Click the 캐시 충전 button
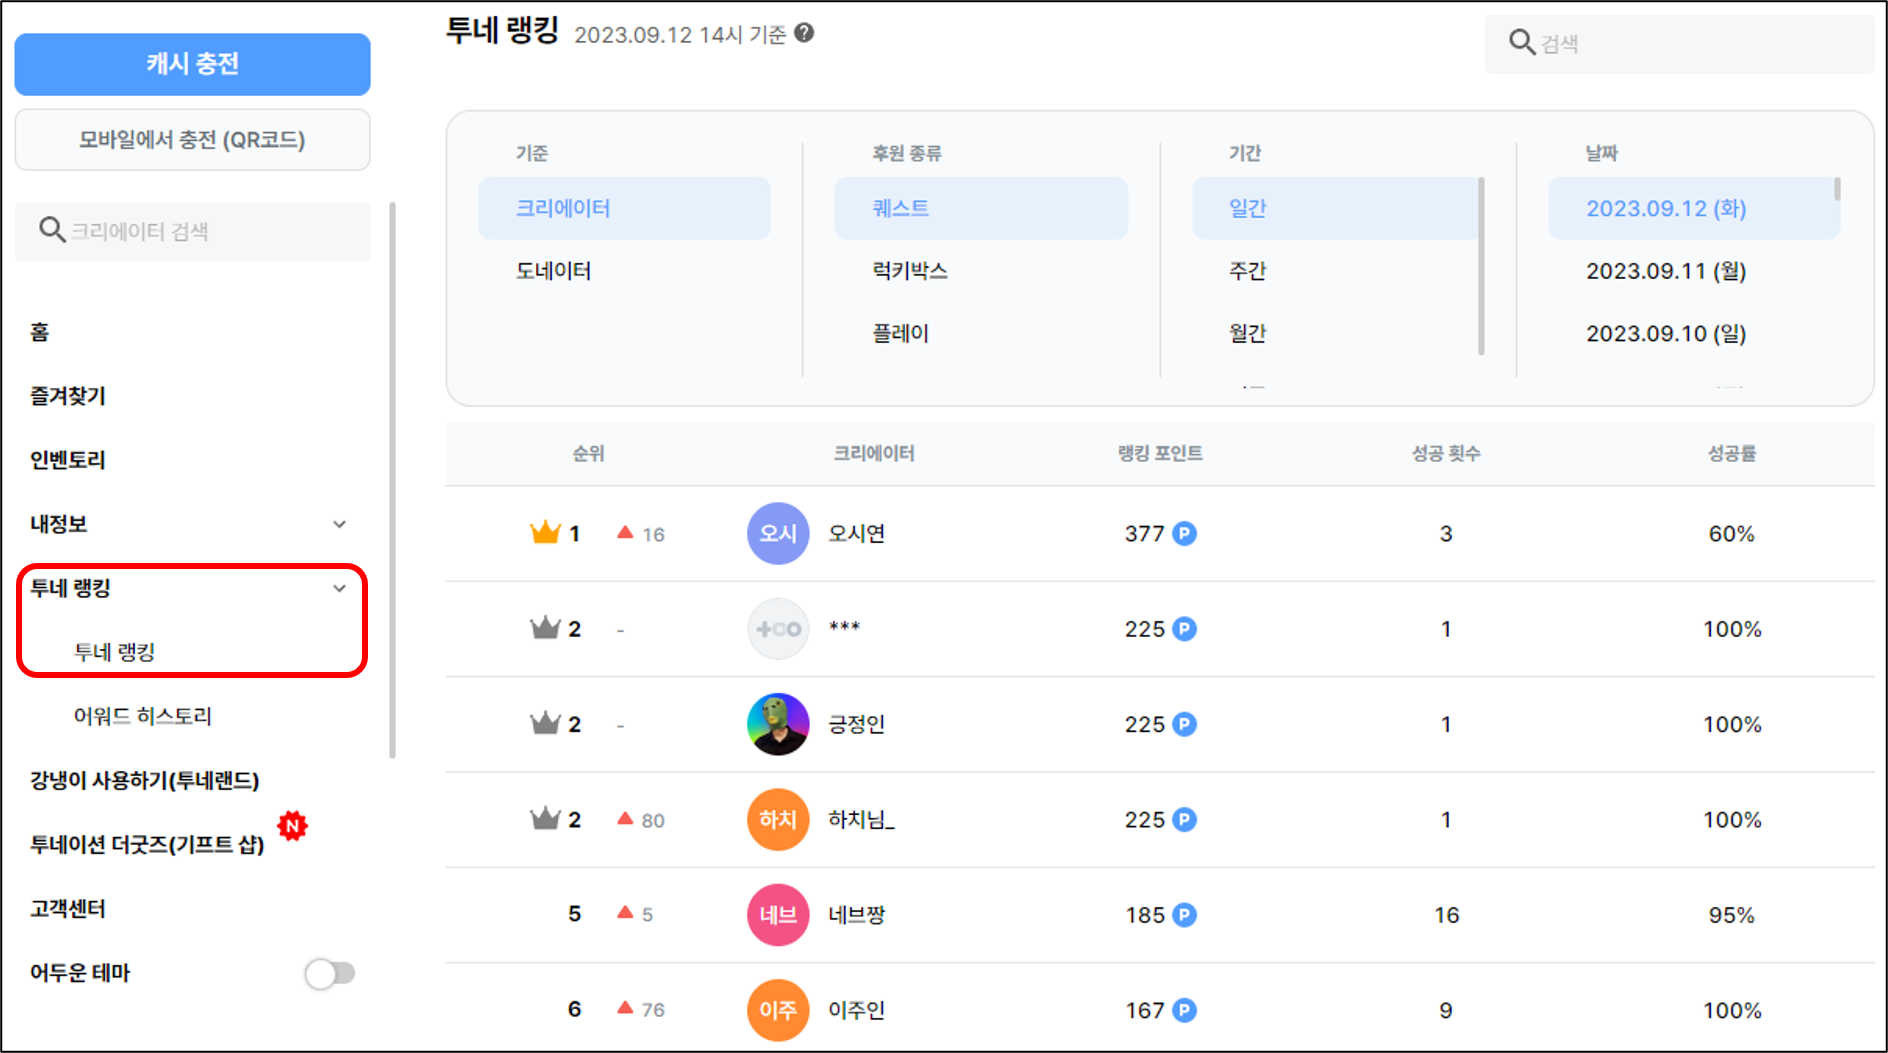The image size is (1888, 1053). point(192,64)
